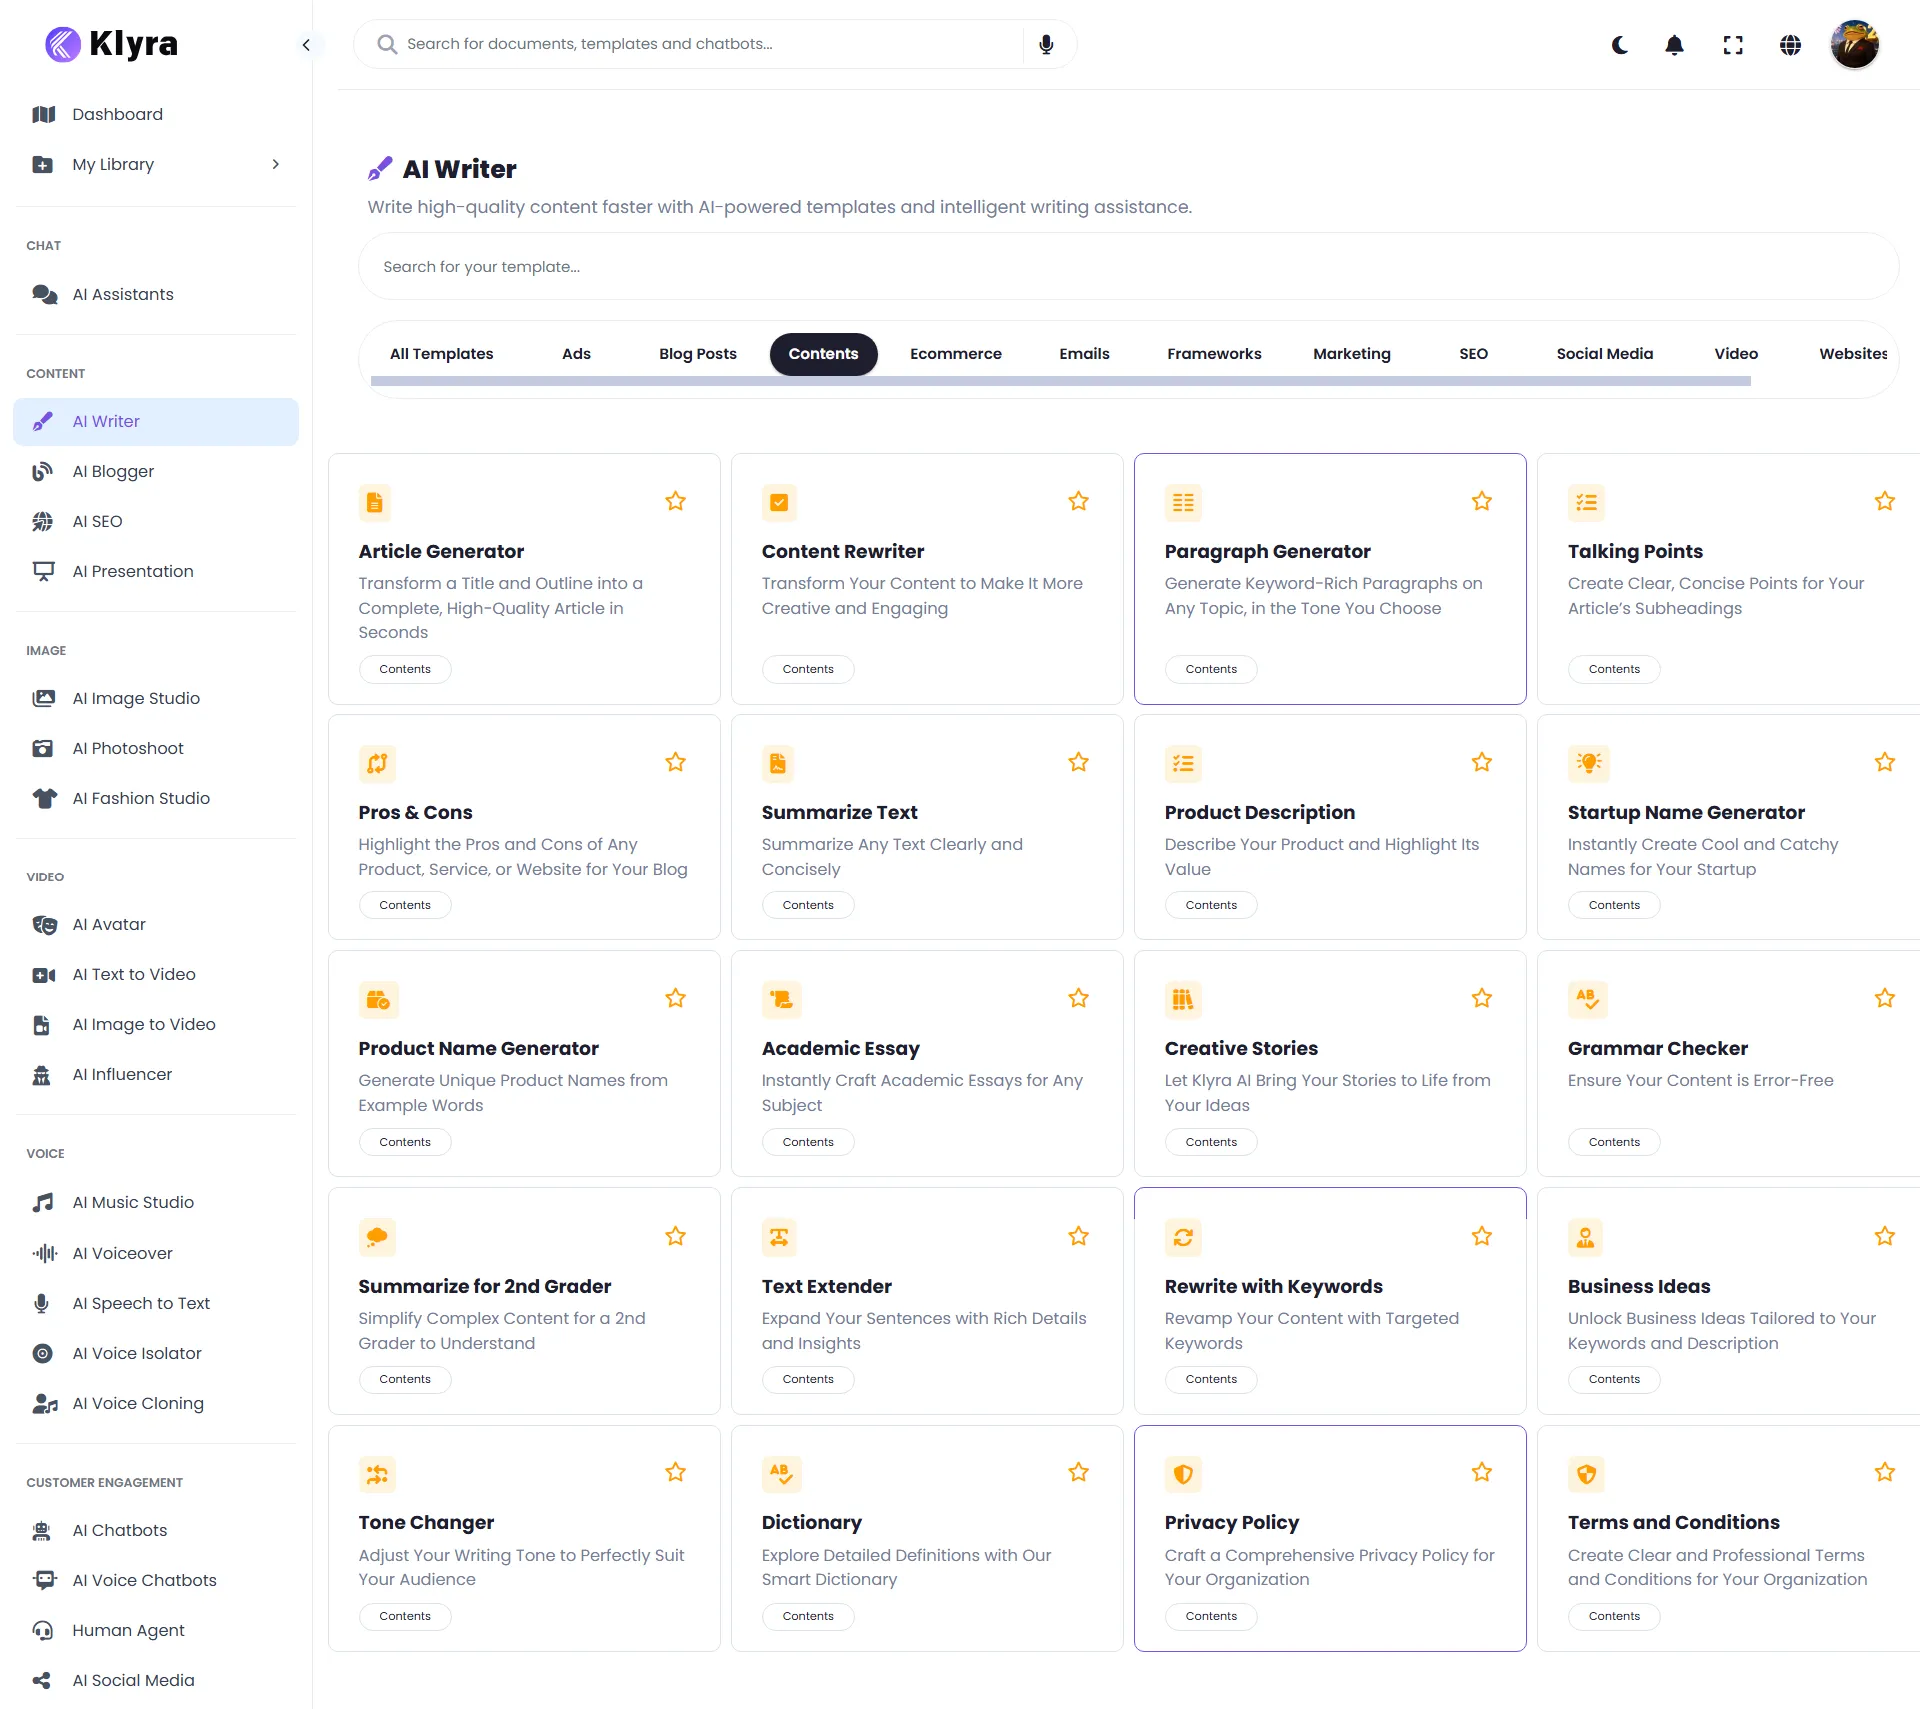This screenshot has height=1709, width=1920.
Task: Open AI Fashion Studio
Action: click(156, 798)
